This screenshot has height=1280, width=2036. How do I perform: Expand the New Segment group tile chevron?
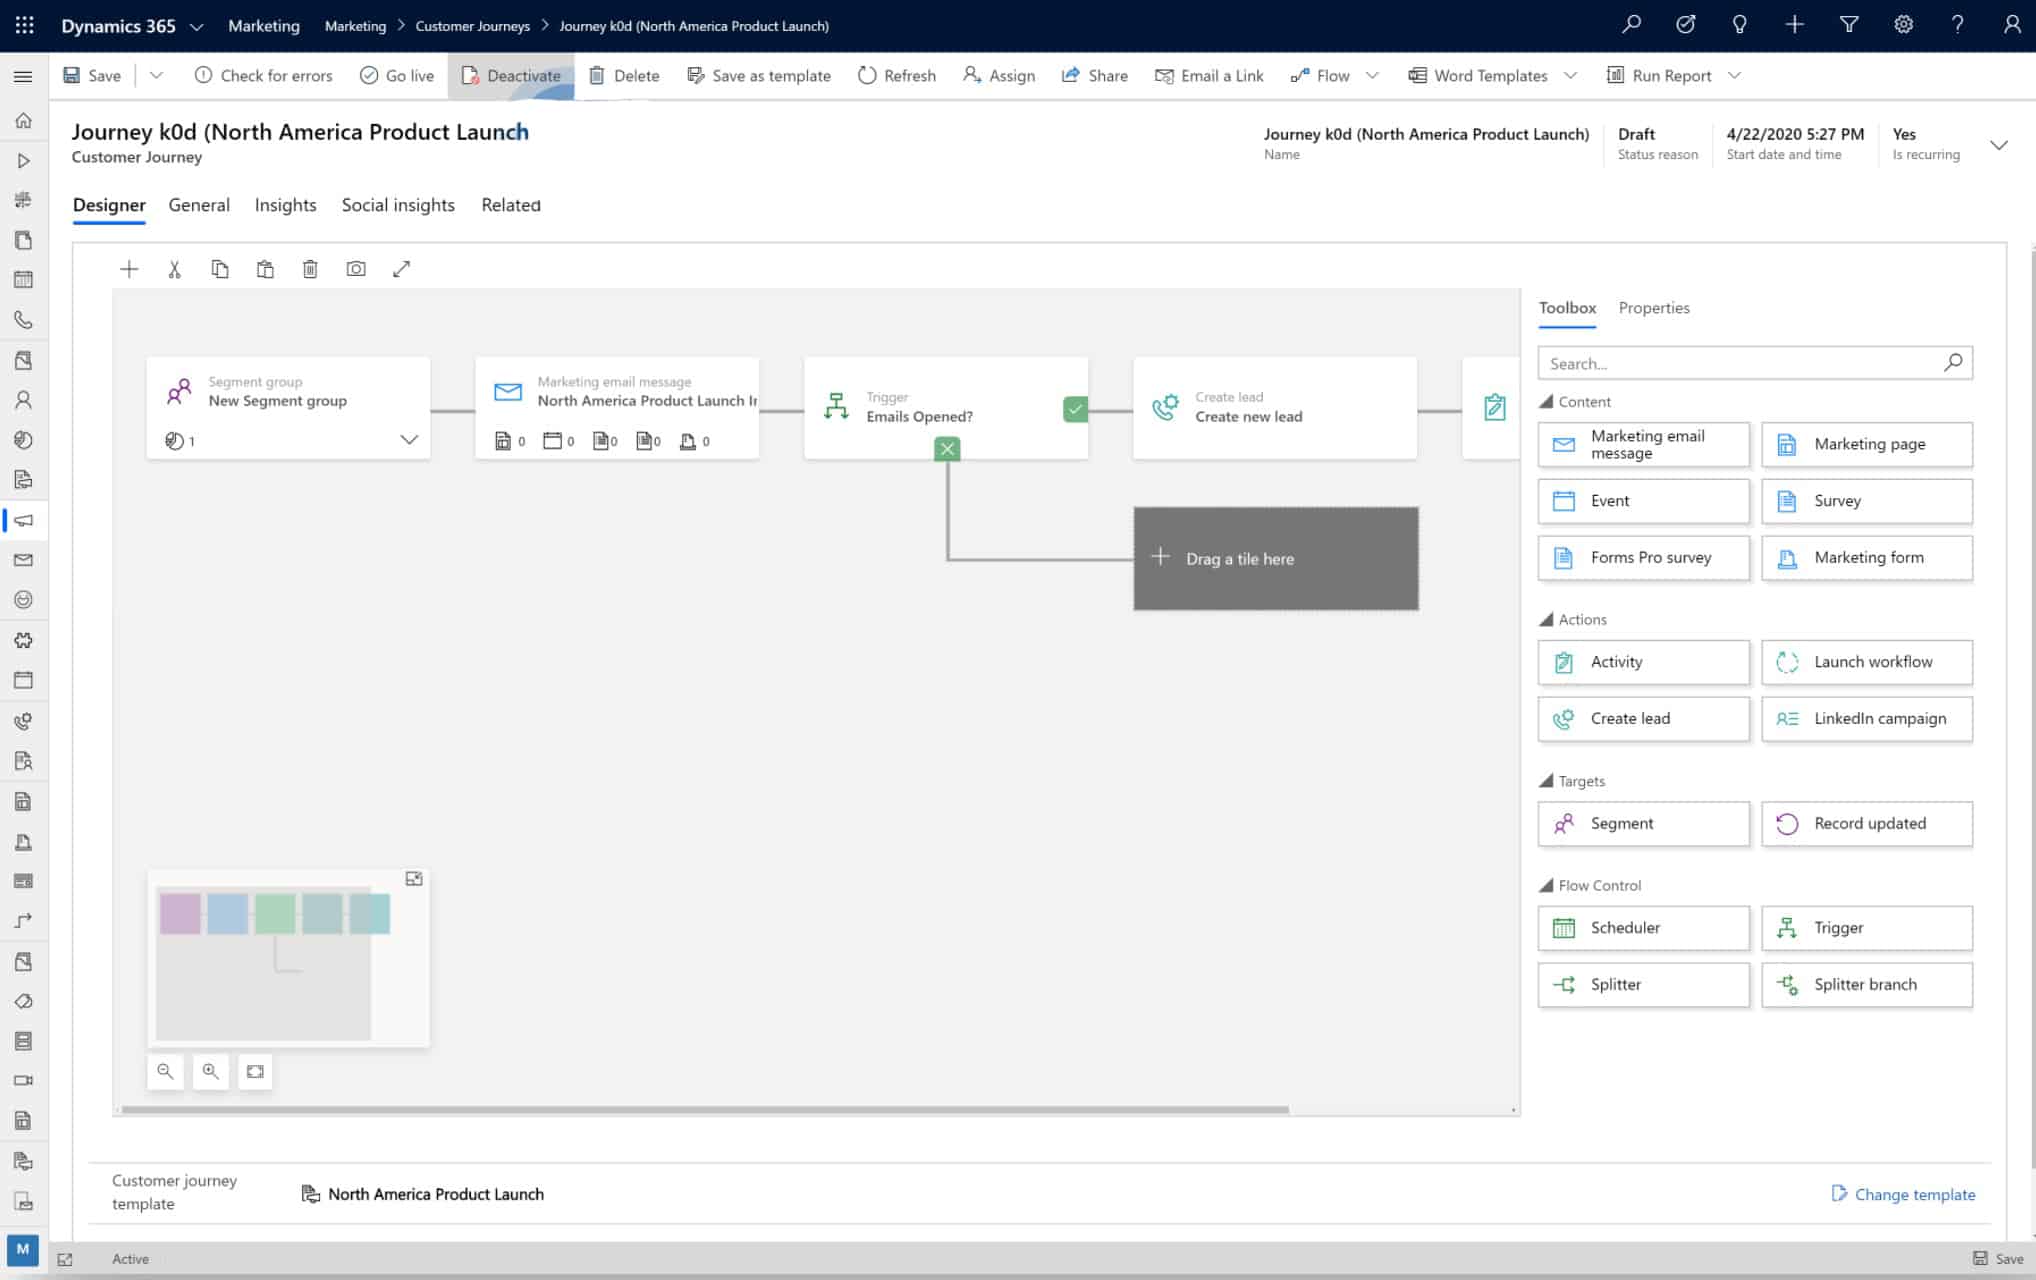click(409, 440)
